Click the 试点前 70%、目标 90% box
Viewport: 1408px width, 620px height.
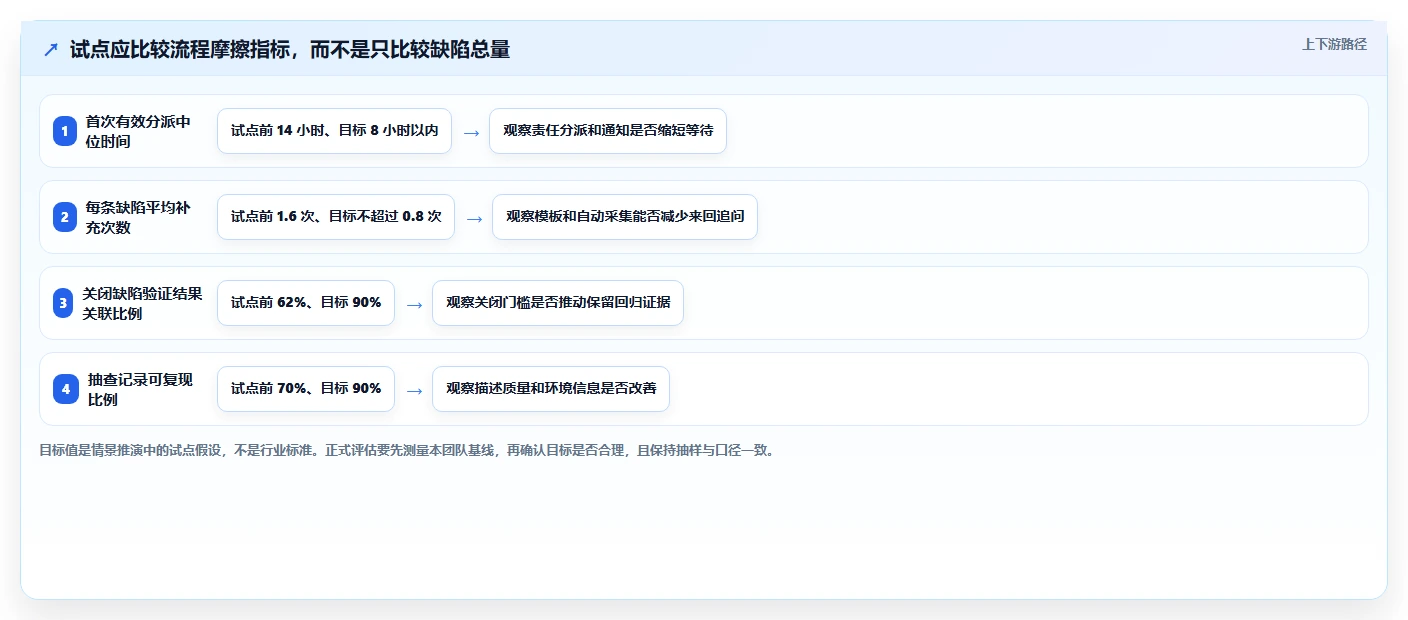point(306,389)
